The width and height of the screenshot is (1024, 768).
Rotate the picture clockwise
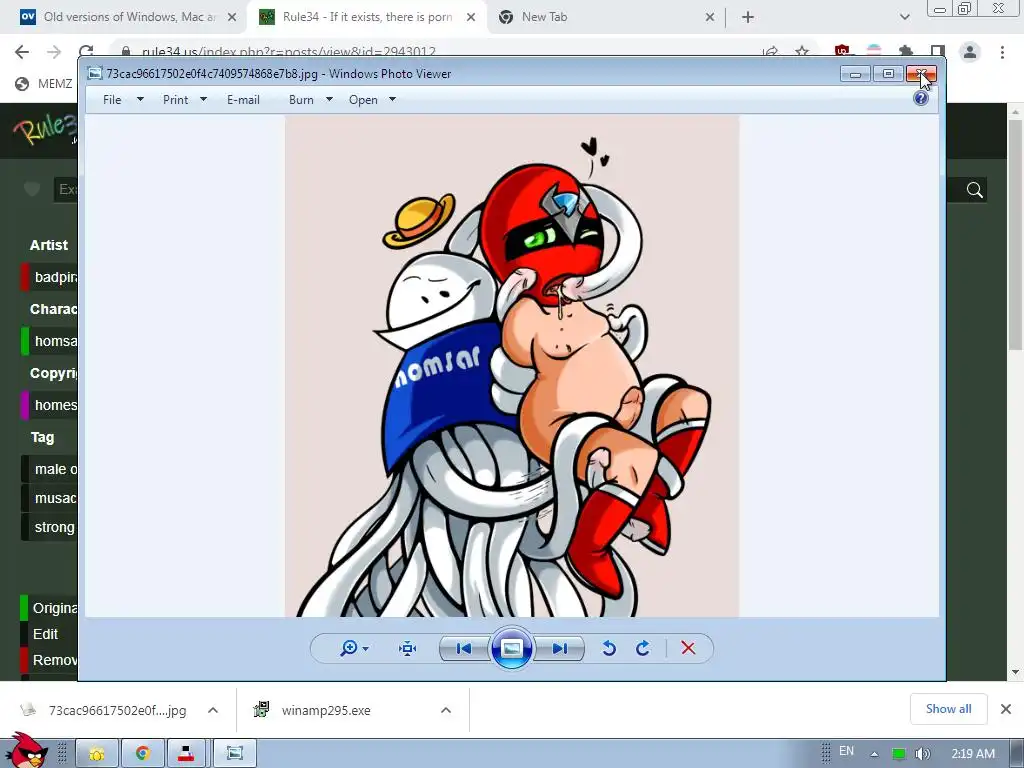(643, 648)
